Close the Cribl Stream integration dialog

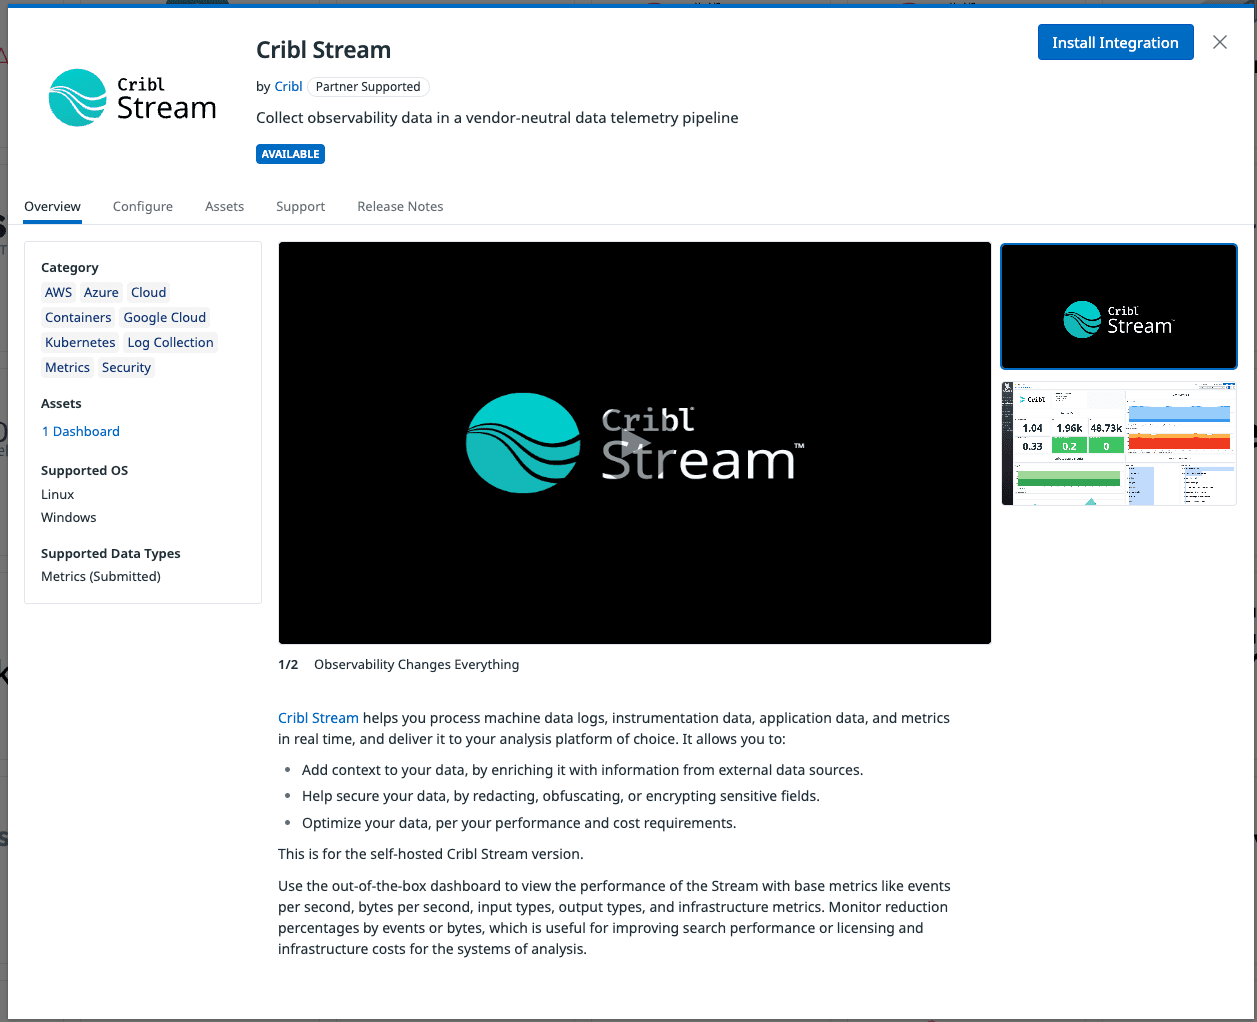tap(1220, 42)
